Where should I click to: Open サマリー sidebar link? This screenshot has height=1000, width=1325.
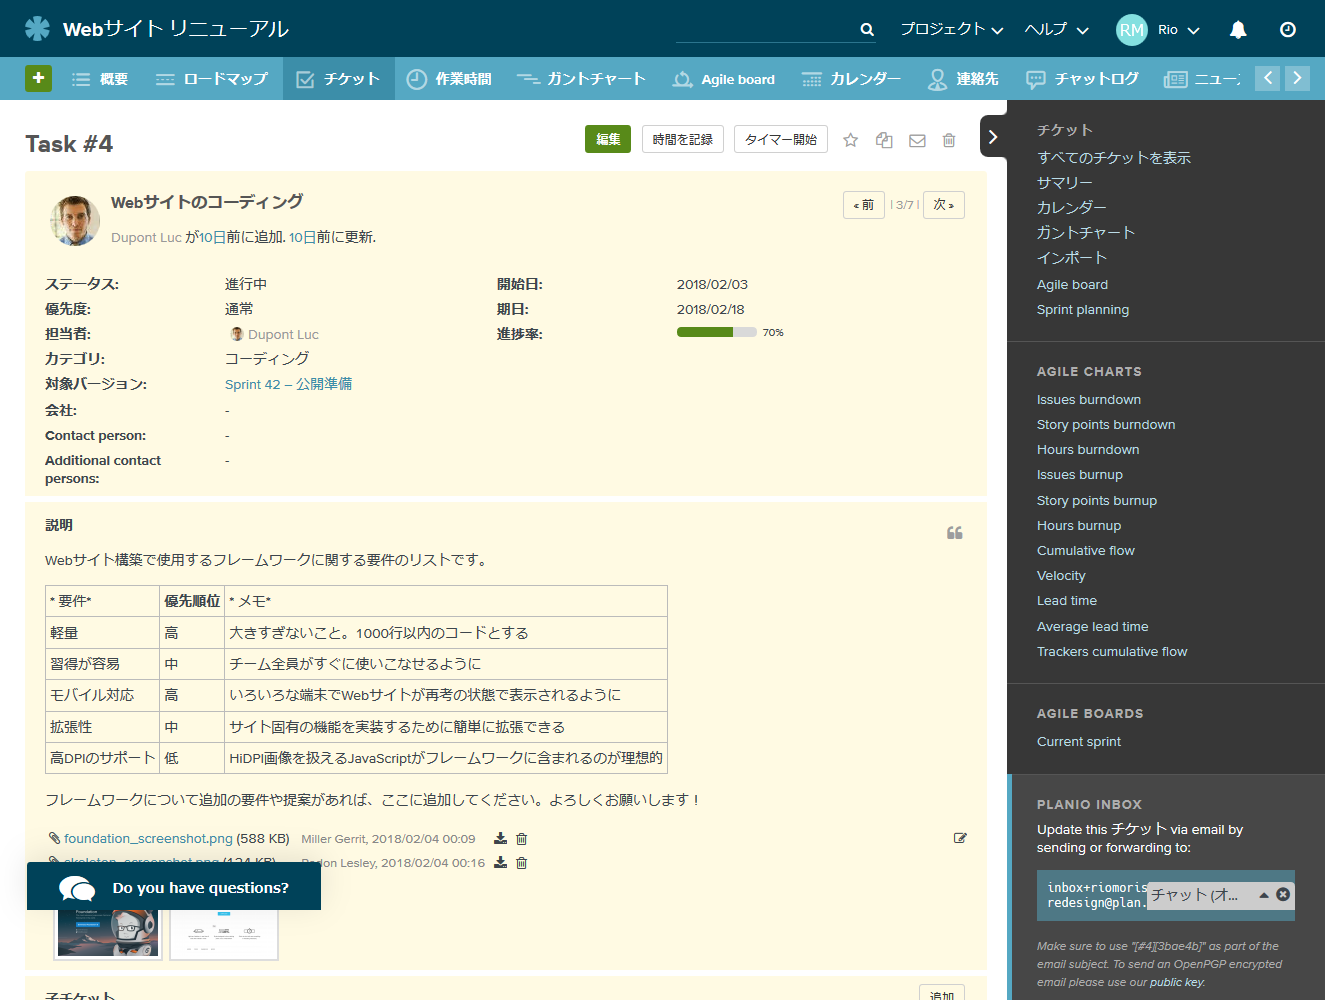click(x=1064, y=183)
